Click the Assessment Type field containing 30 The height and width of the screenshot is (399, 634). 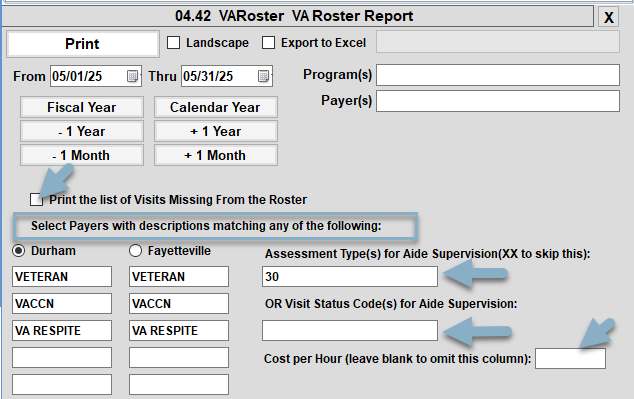350,277
